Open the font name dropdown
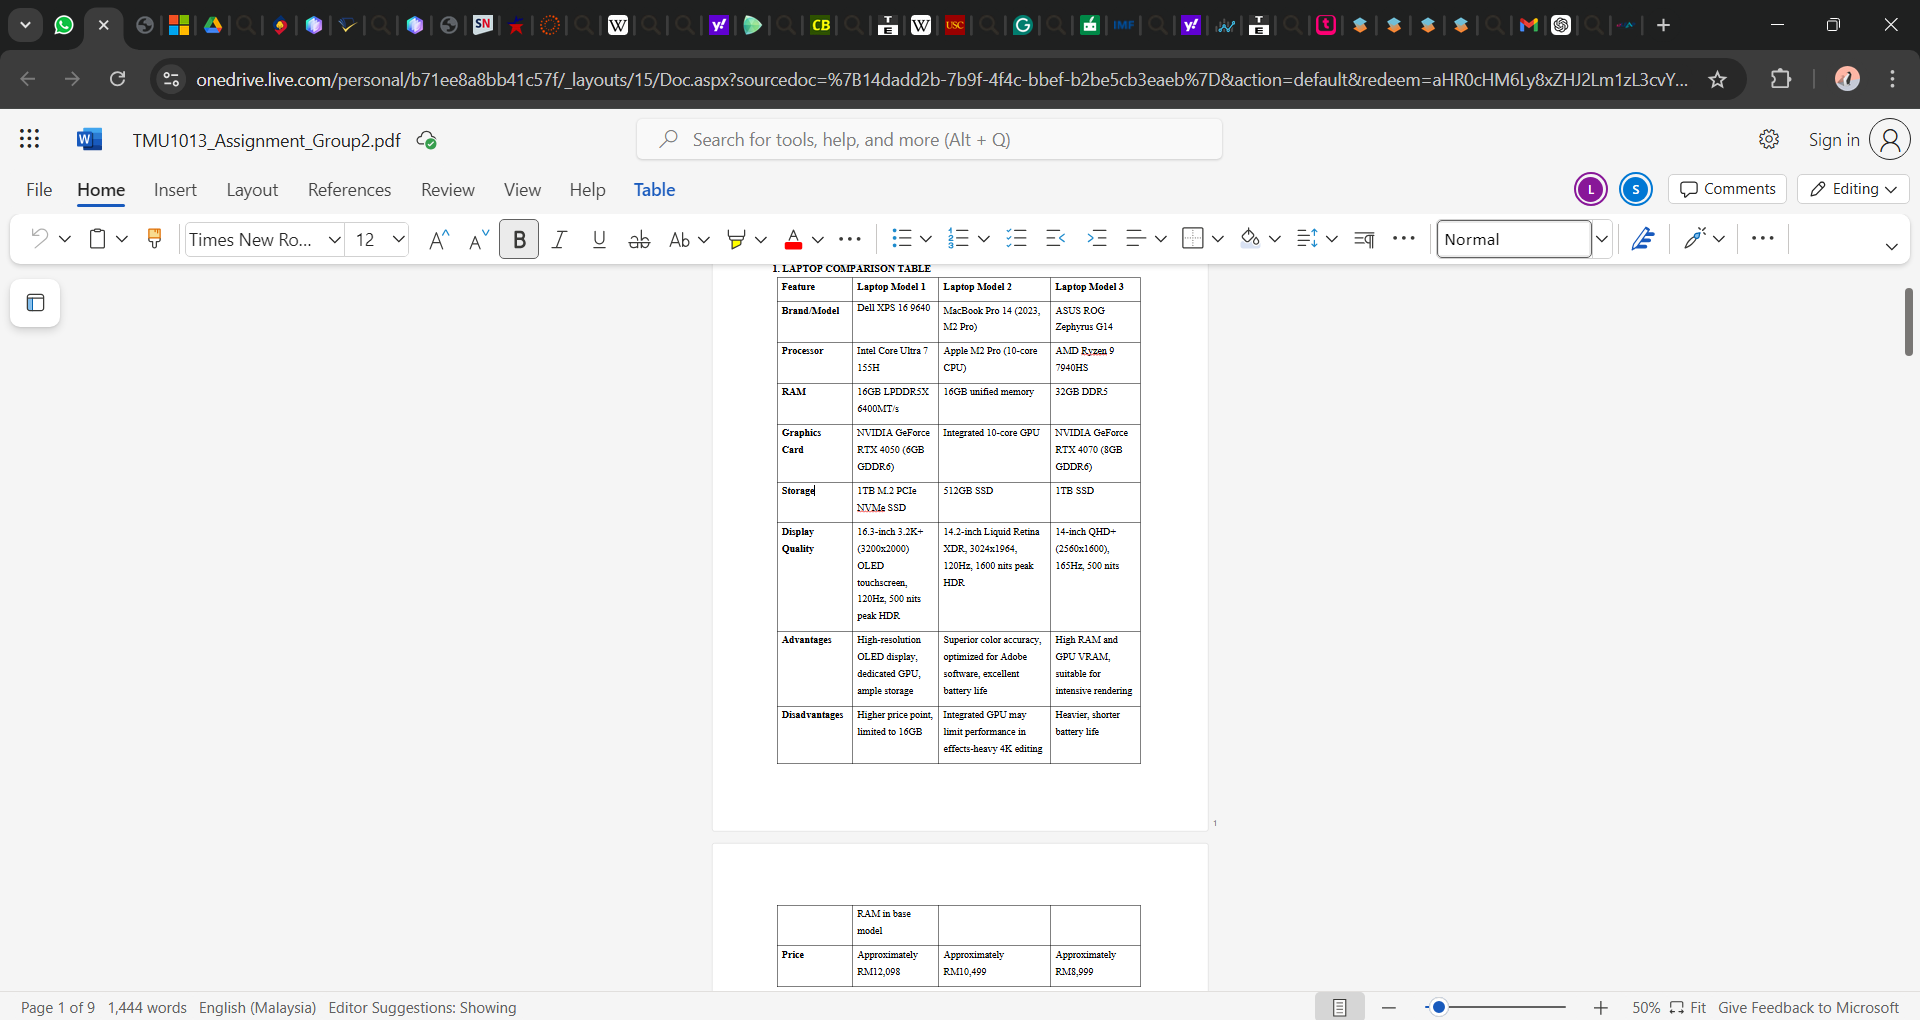 point(335,239)
